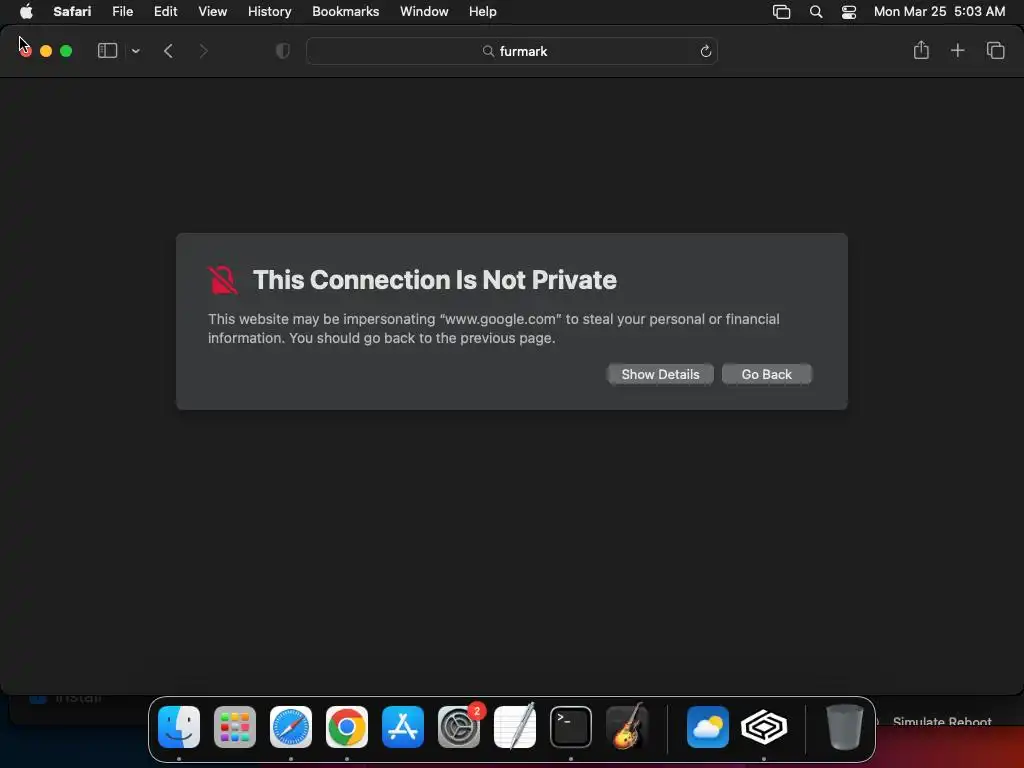Launch GarageBand from the Dock
Viewport: 1024px width, 768px height.
pyautogui.click(x=627, y=726)
